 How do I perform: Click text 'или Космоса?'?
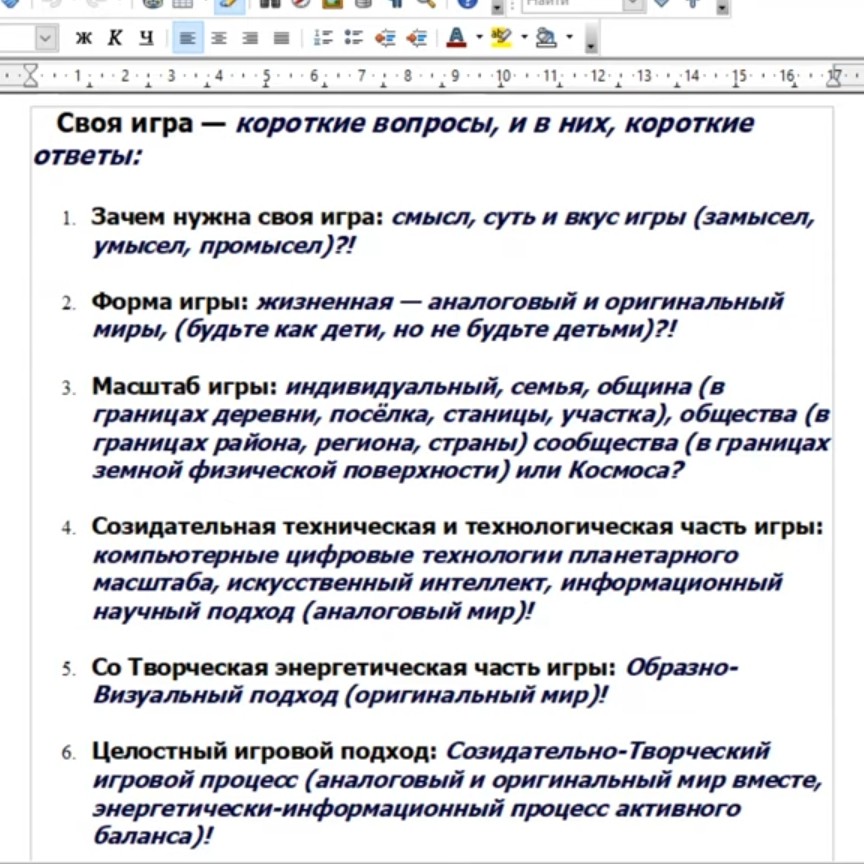(x=599, y=470)
